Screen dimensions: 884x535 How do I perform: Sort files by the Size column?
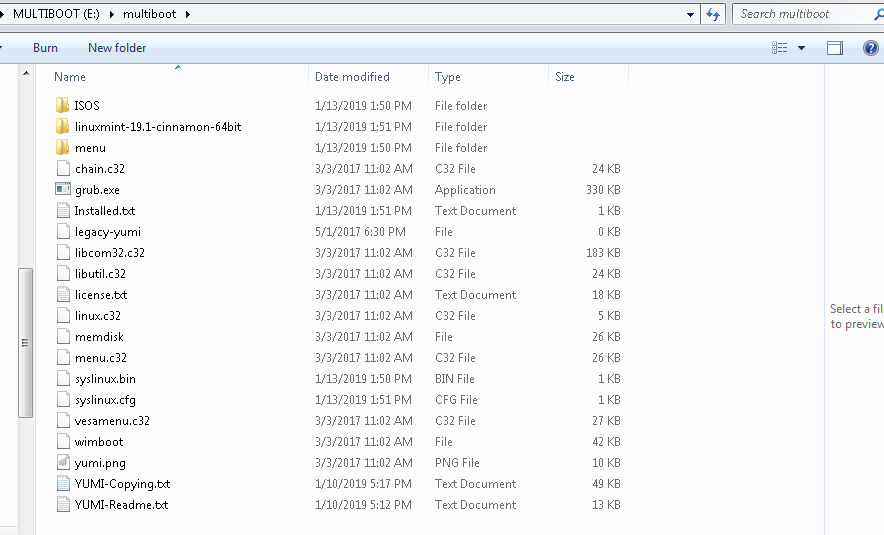pyautogui.click(x=565, y=77)
